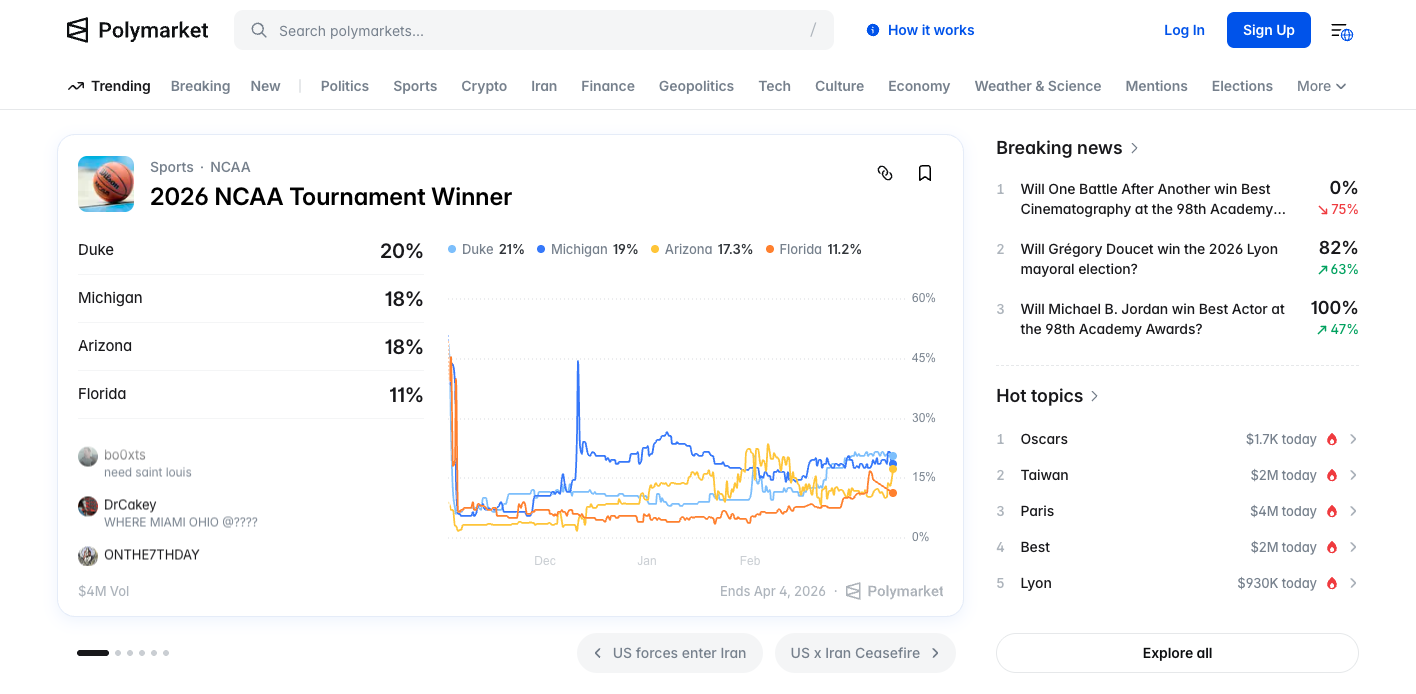This screenshot has height=694, width=1416.
Task: Copy link for NCAA Tournament market
Action: click(x=885, y=173)
